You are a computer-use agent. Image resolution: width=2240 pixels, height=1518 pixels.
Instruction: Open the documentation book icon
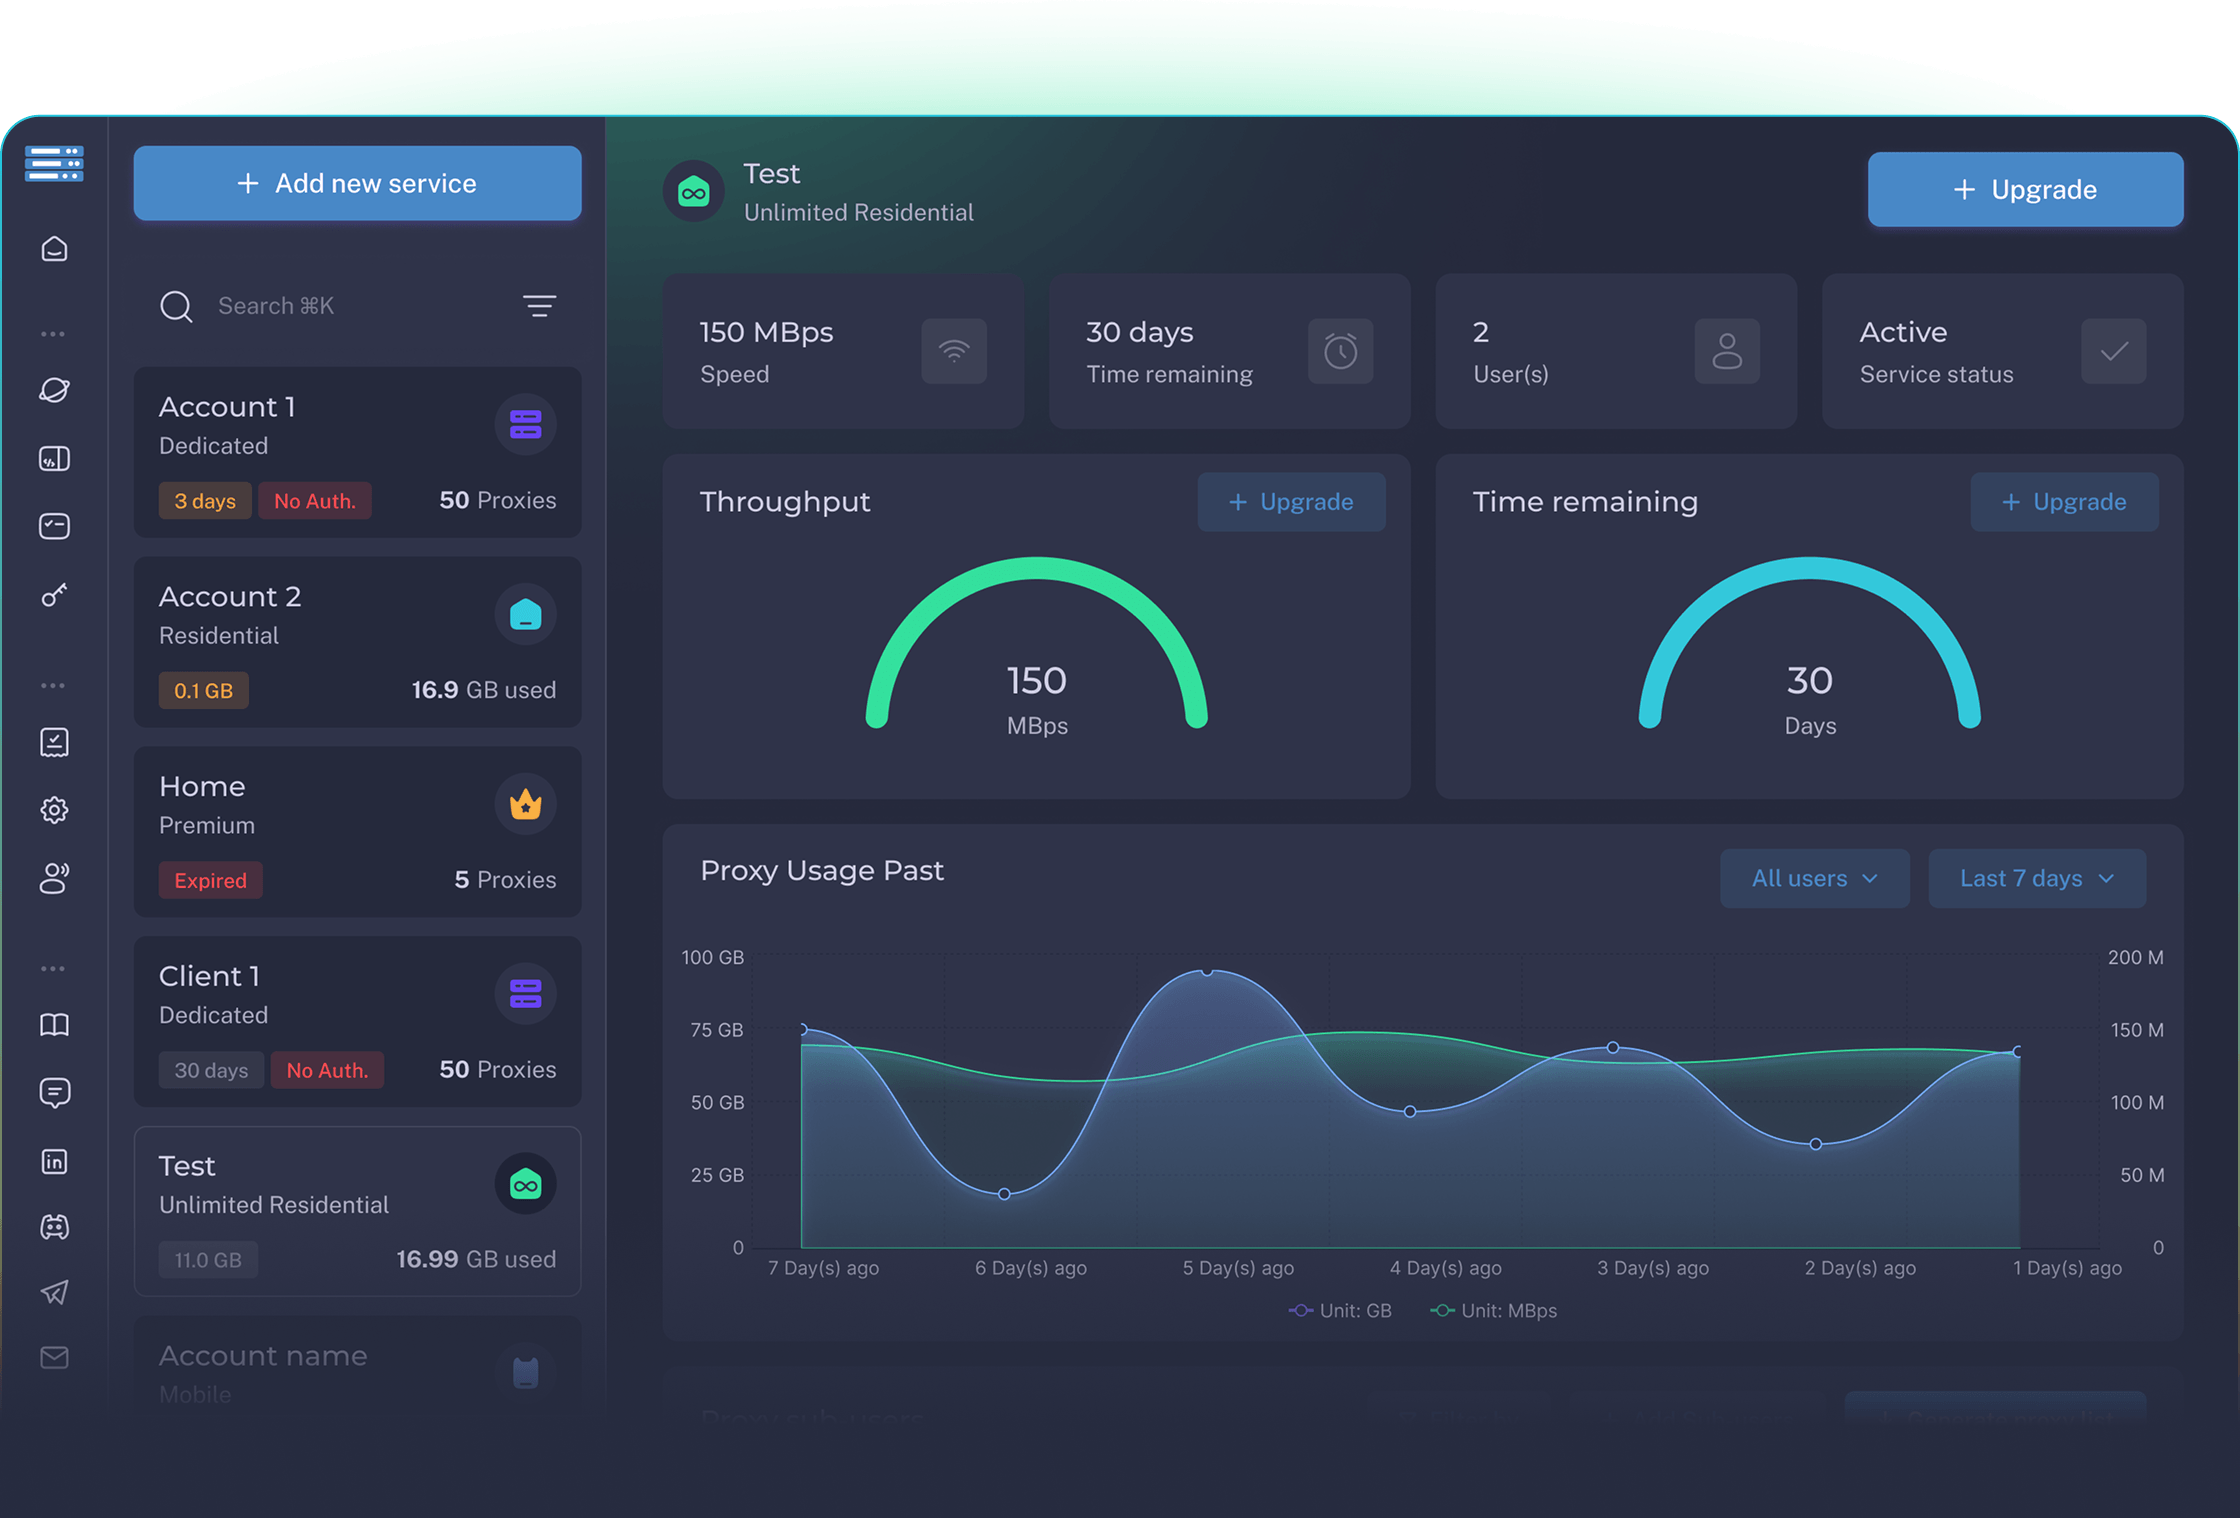pos(55,1024)
